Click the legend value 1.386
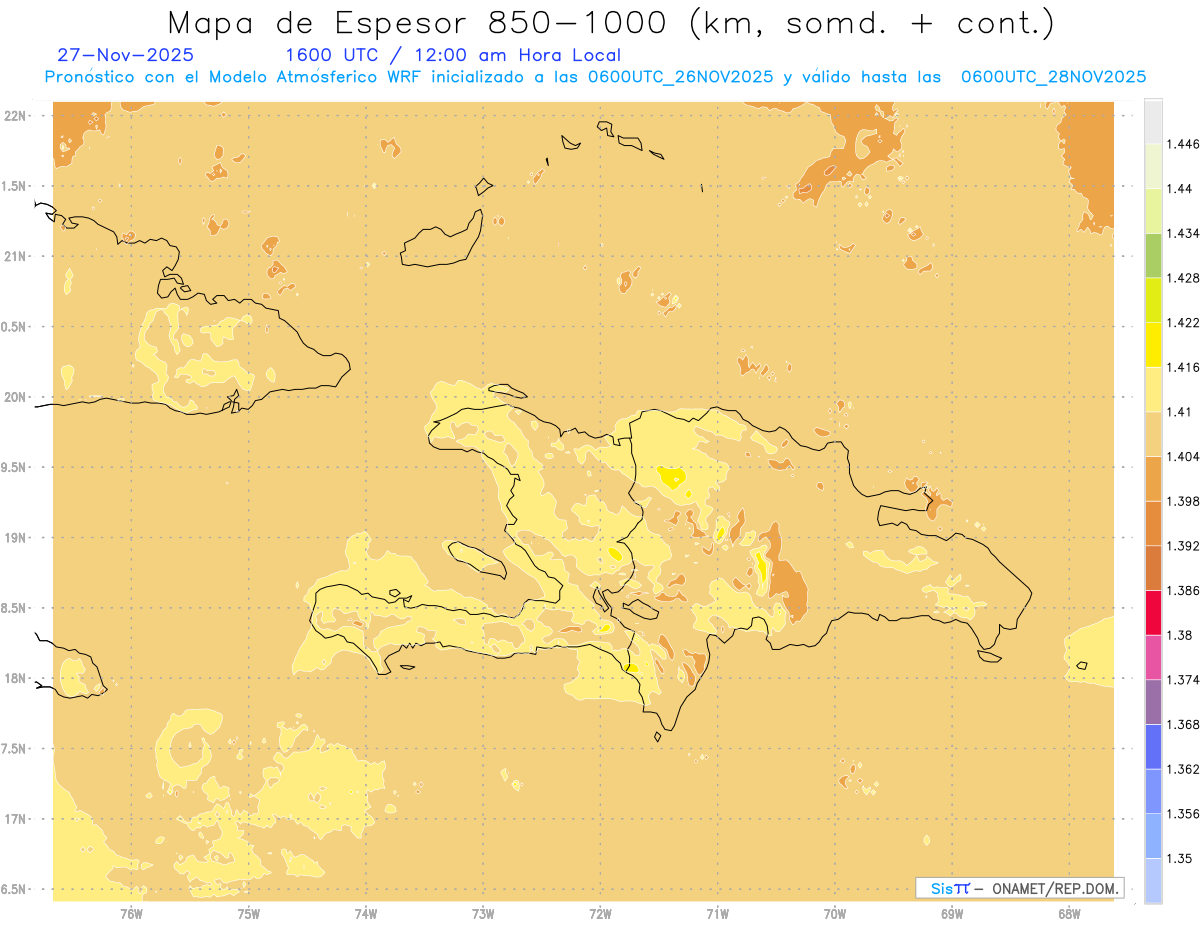This screenshot has width=1200, height=927. pos(1183,590)
